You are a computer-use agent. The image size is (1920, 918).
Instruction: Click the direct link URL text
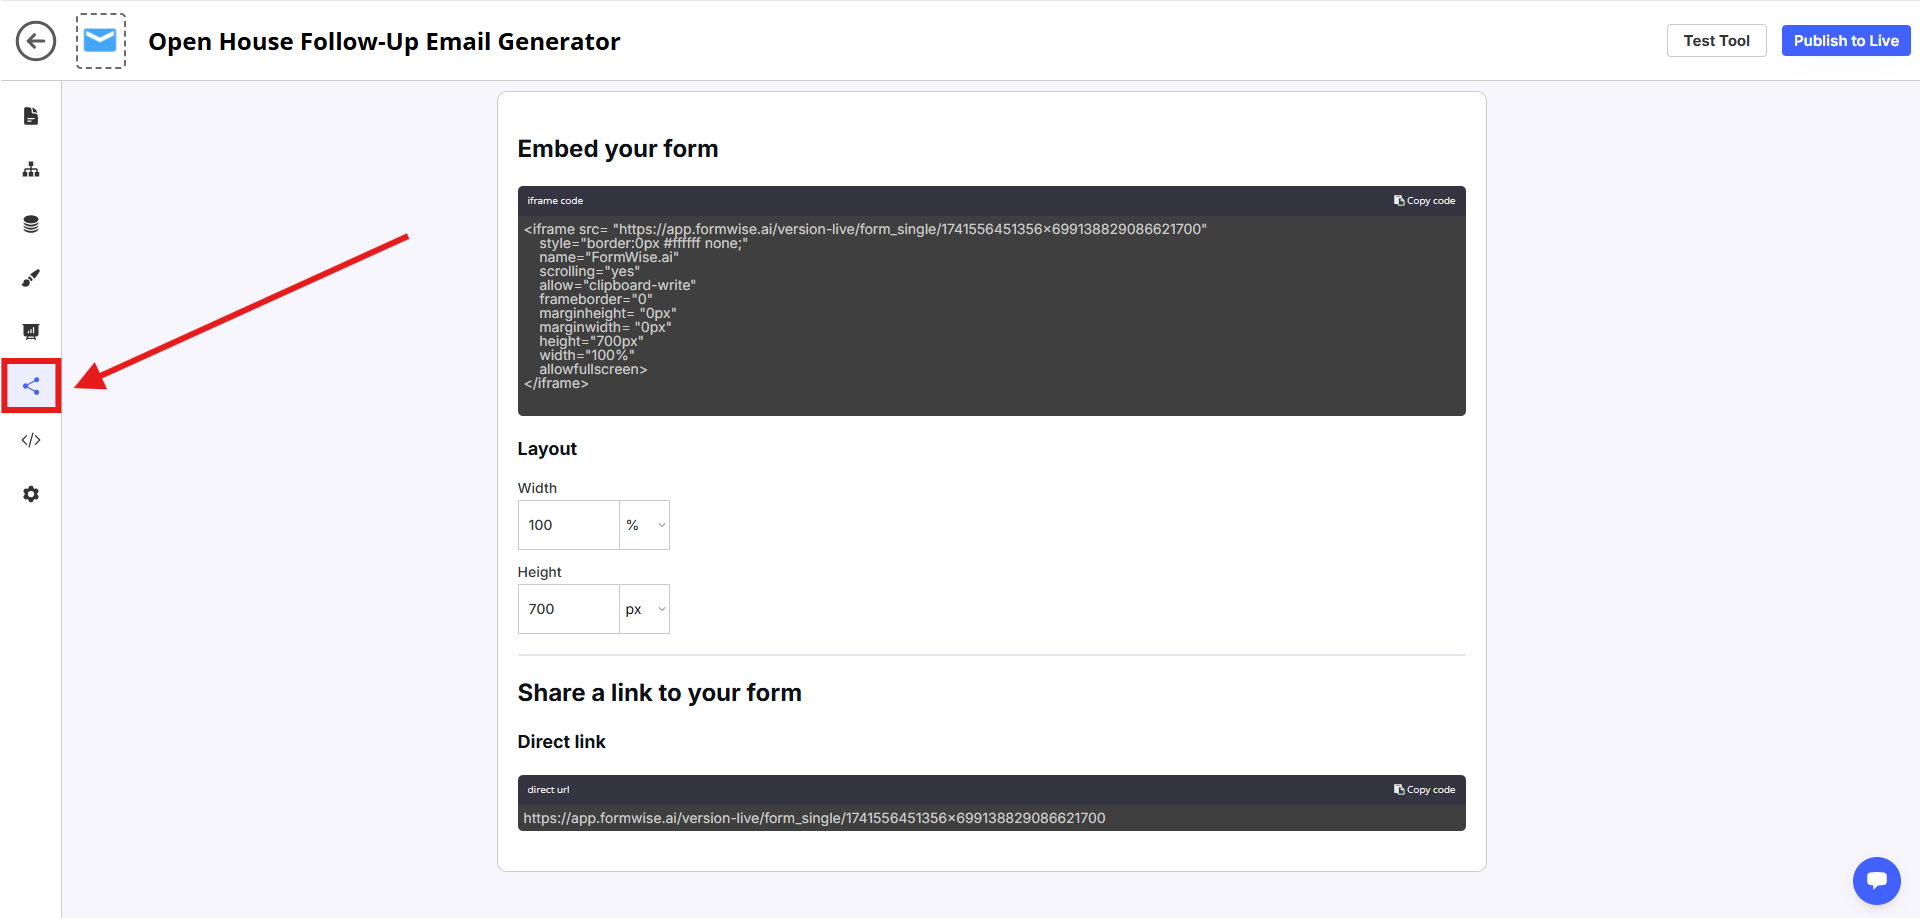(814, 818)
